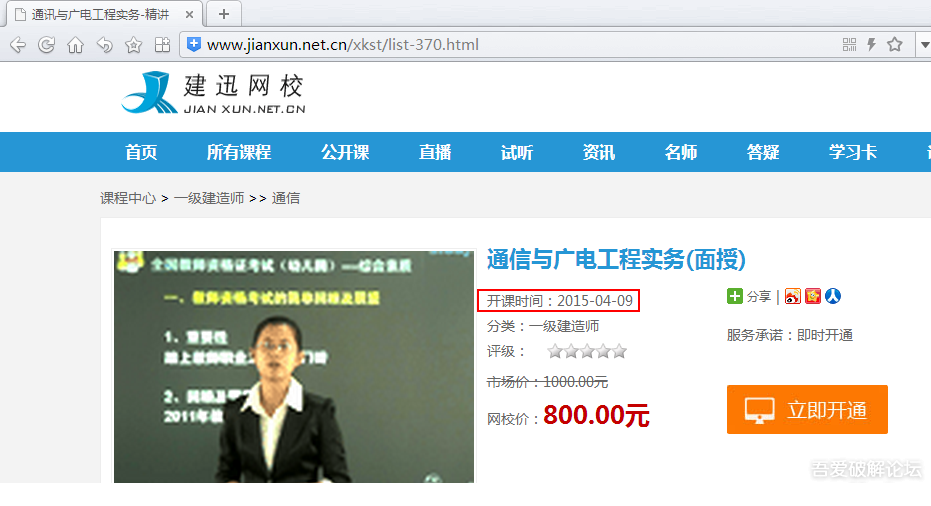The image size is (931, 506).
Task: Click the course title 通信与广电工程实务(面授)
Action: [x=616, y=259]
